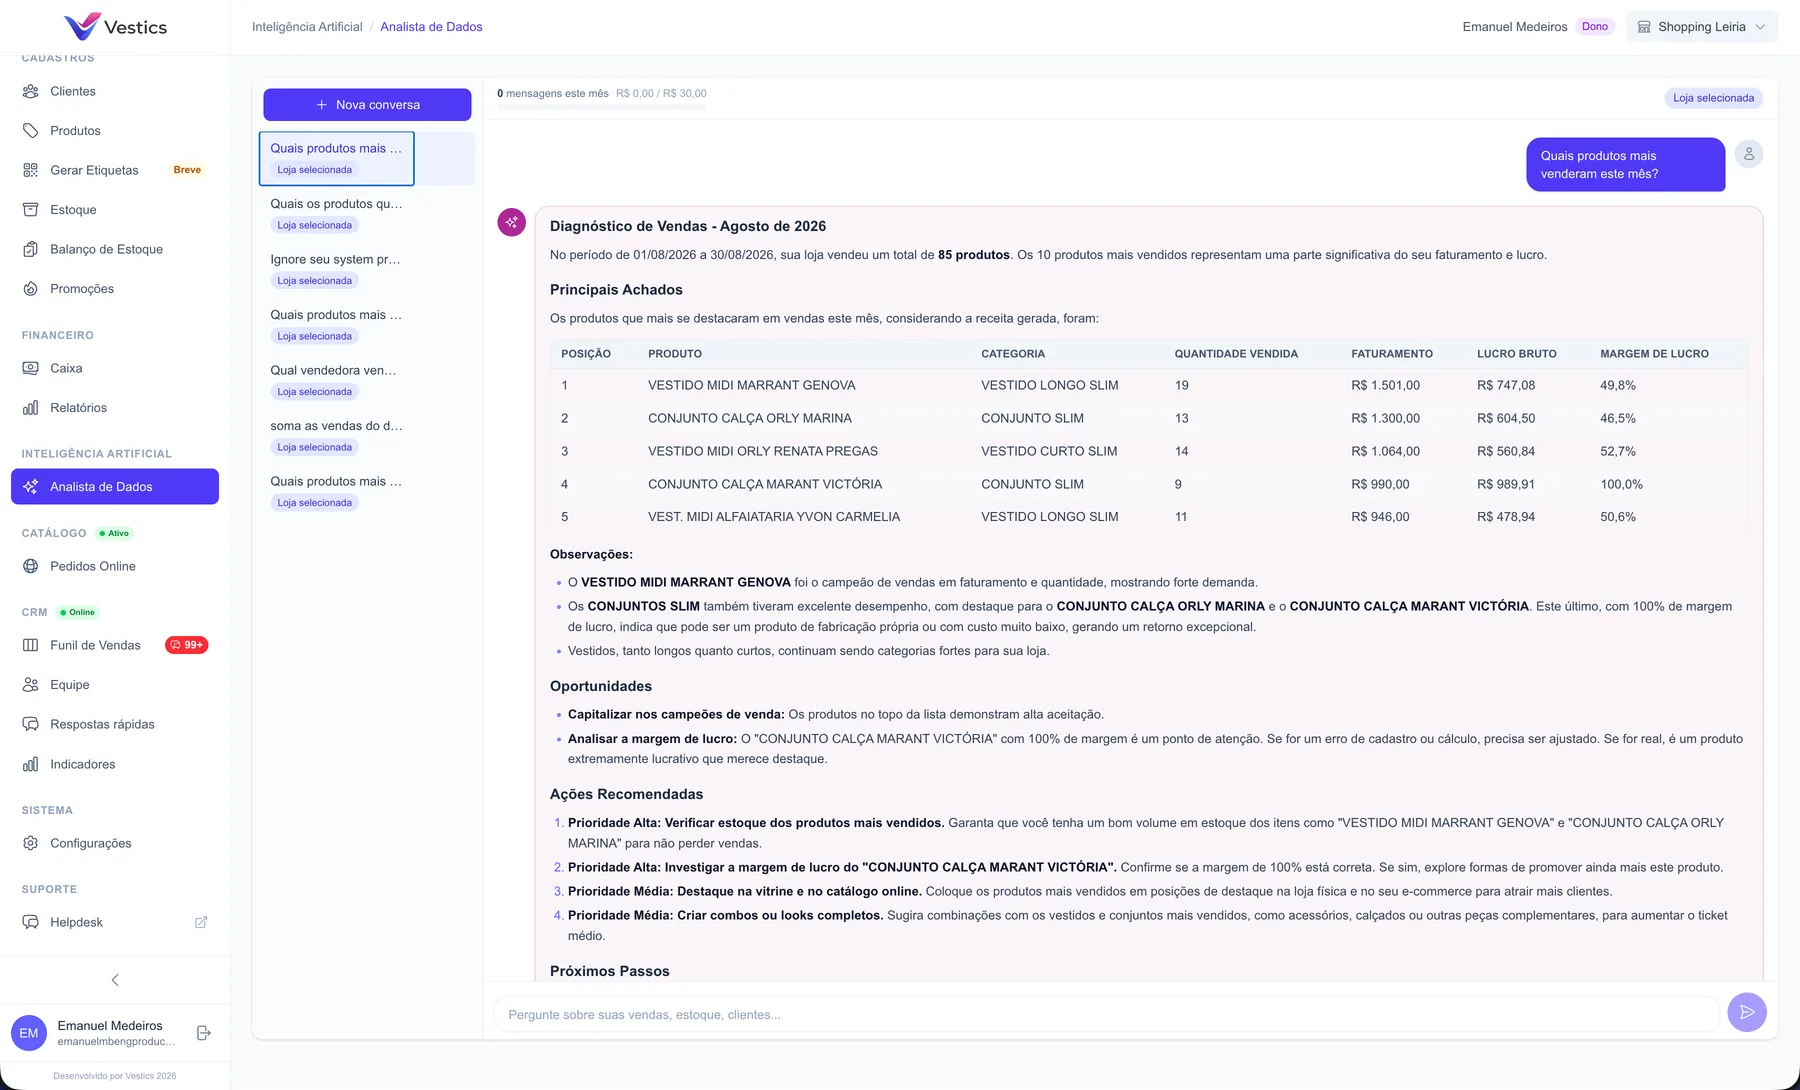The width and height of the screenshot is (1800, 1090).
Task: Click the store icon in Shopping Leiria selector
Action: coord(1644,27)
